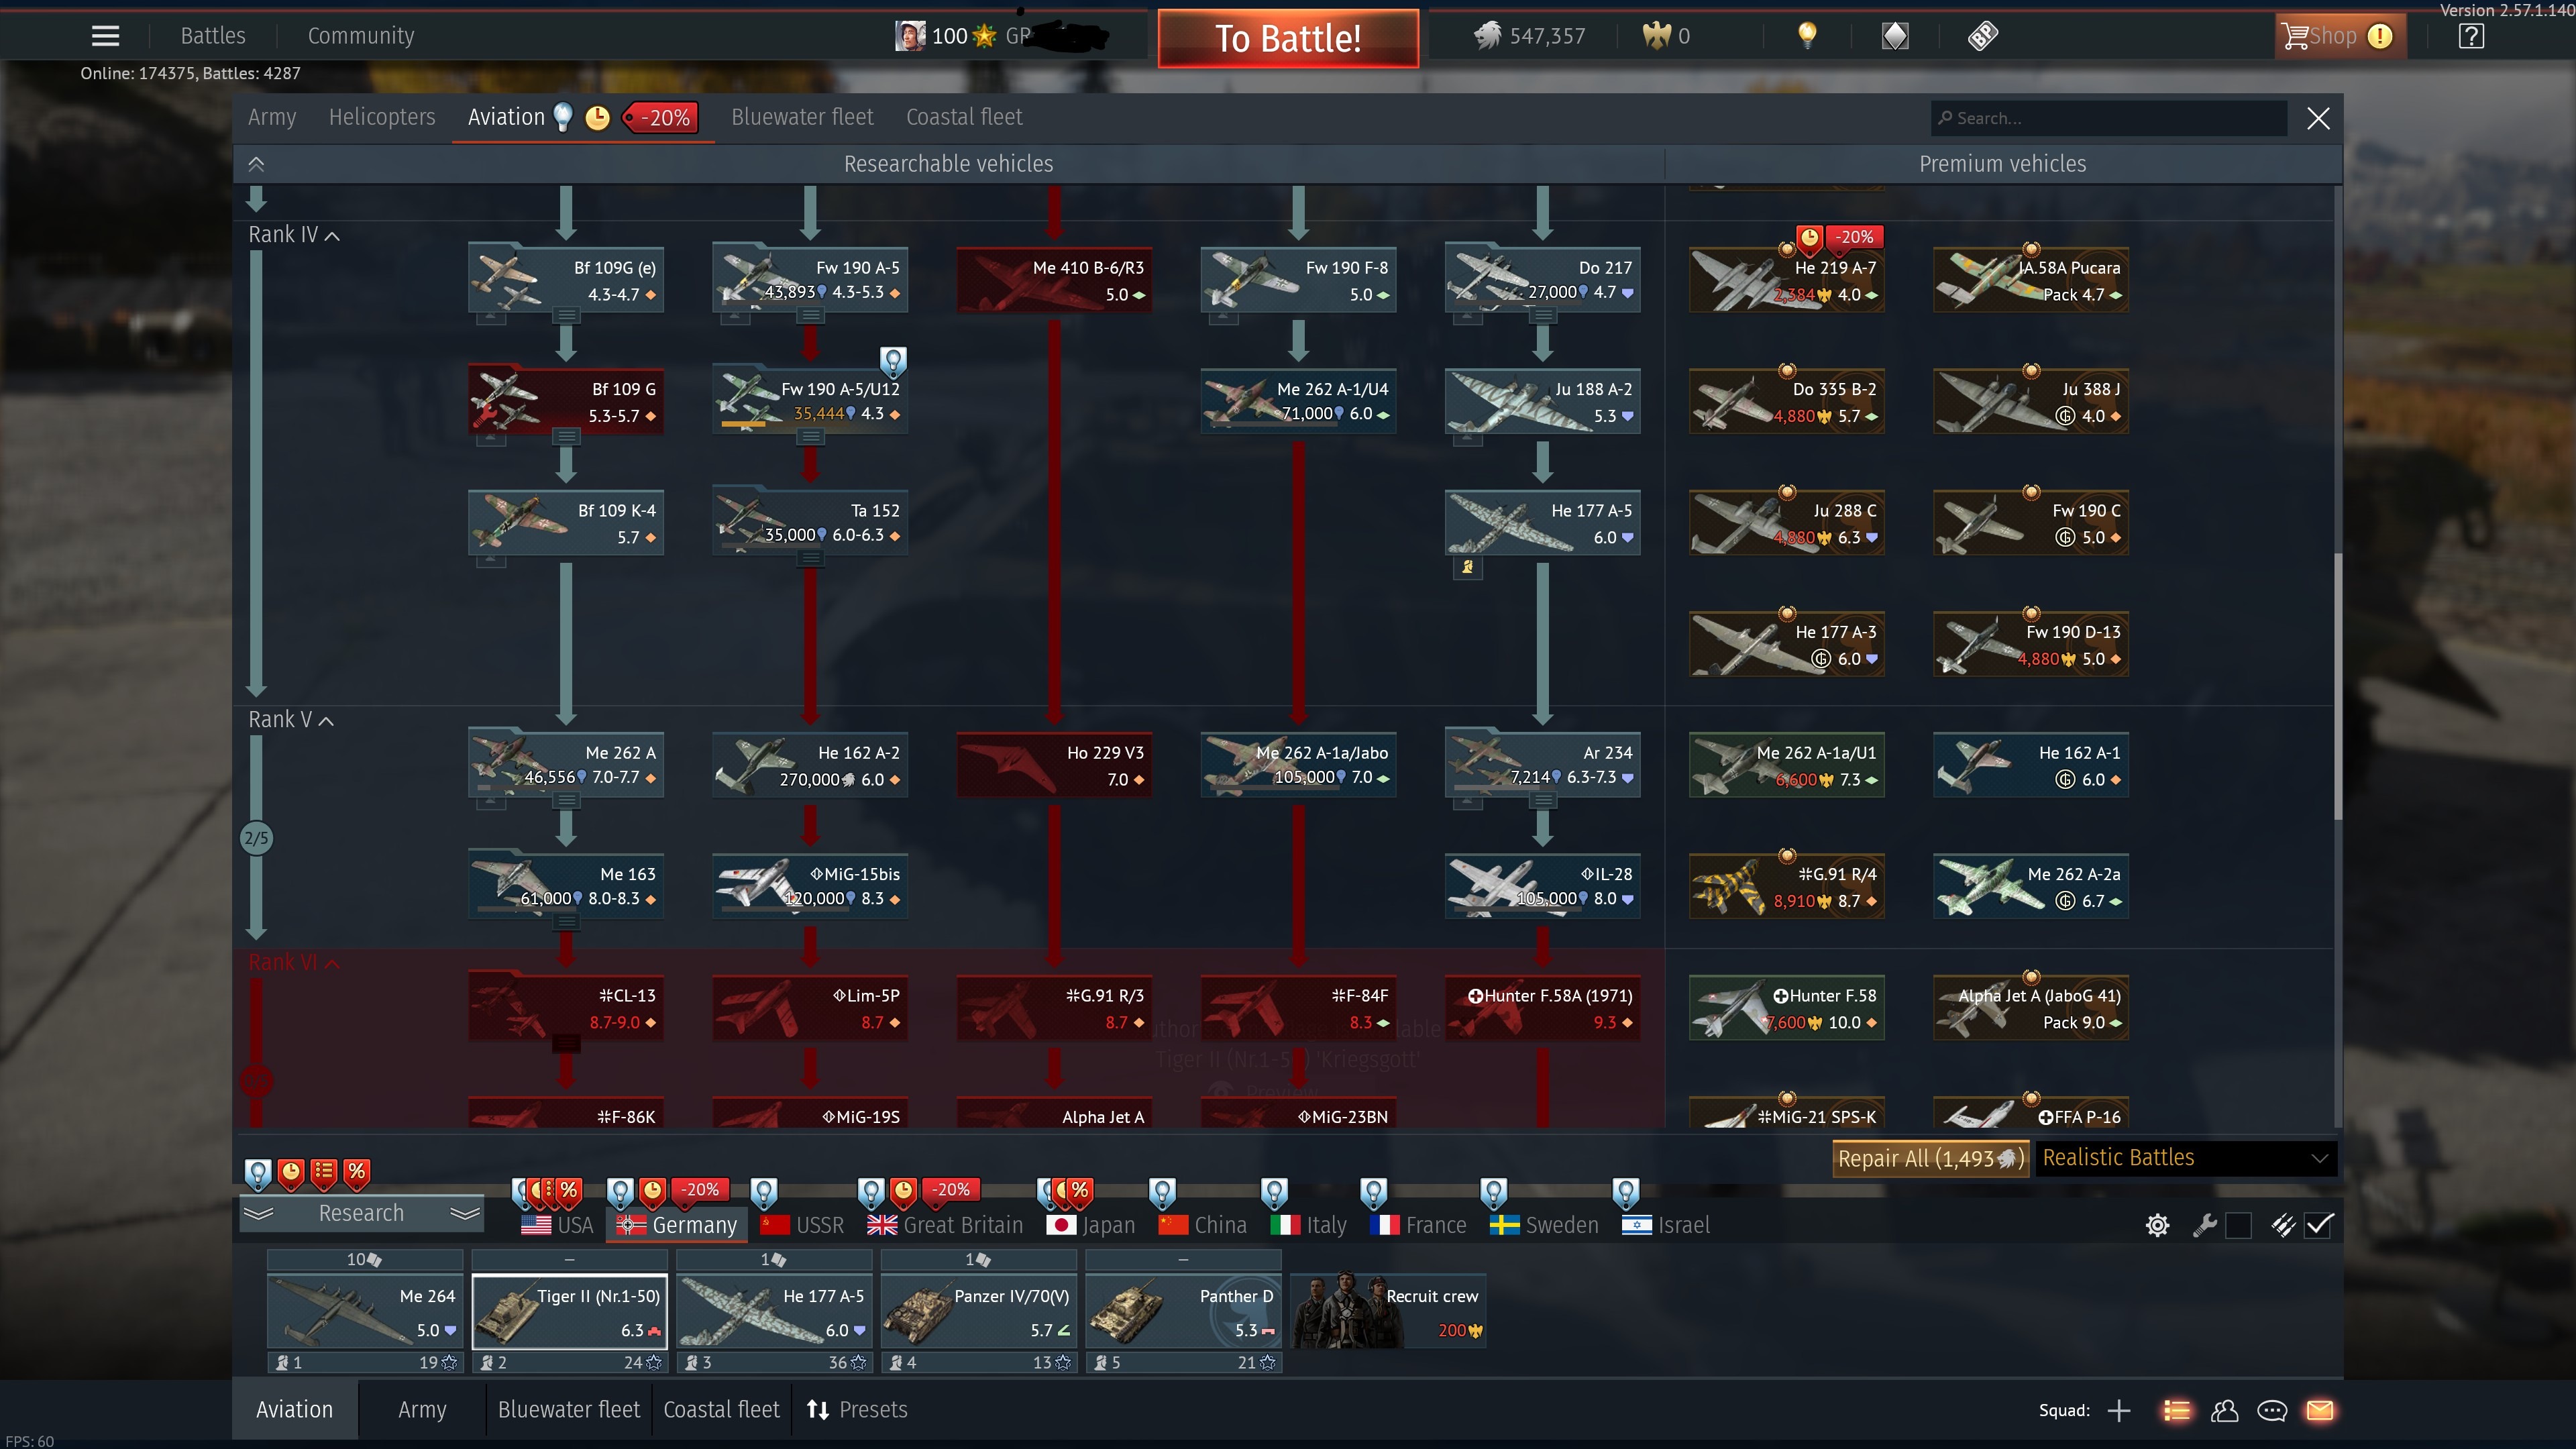
Task: Select the Japan nation tab
Action: (1091, 1225)
